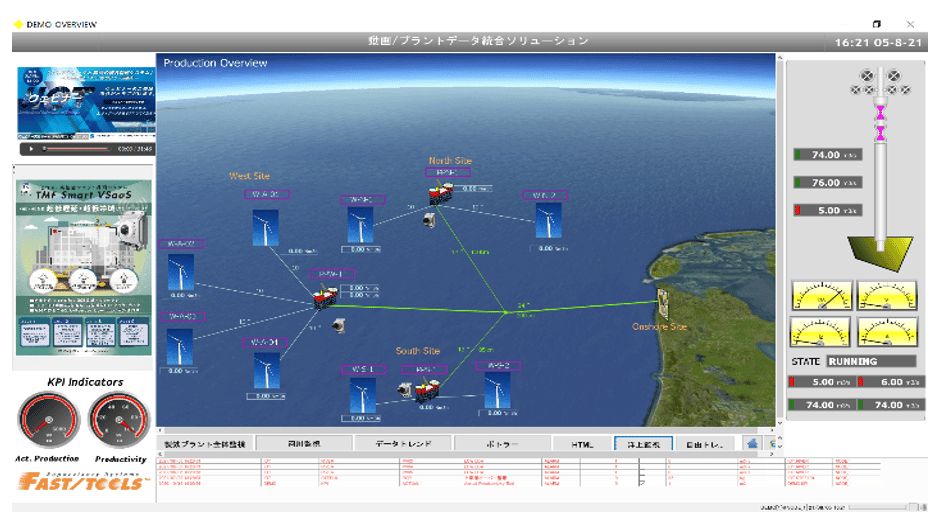Click the large left handwheel atop the pipe

pos(866,76)
